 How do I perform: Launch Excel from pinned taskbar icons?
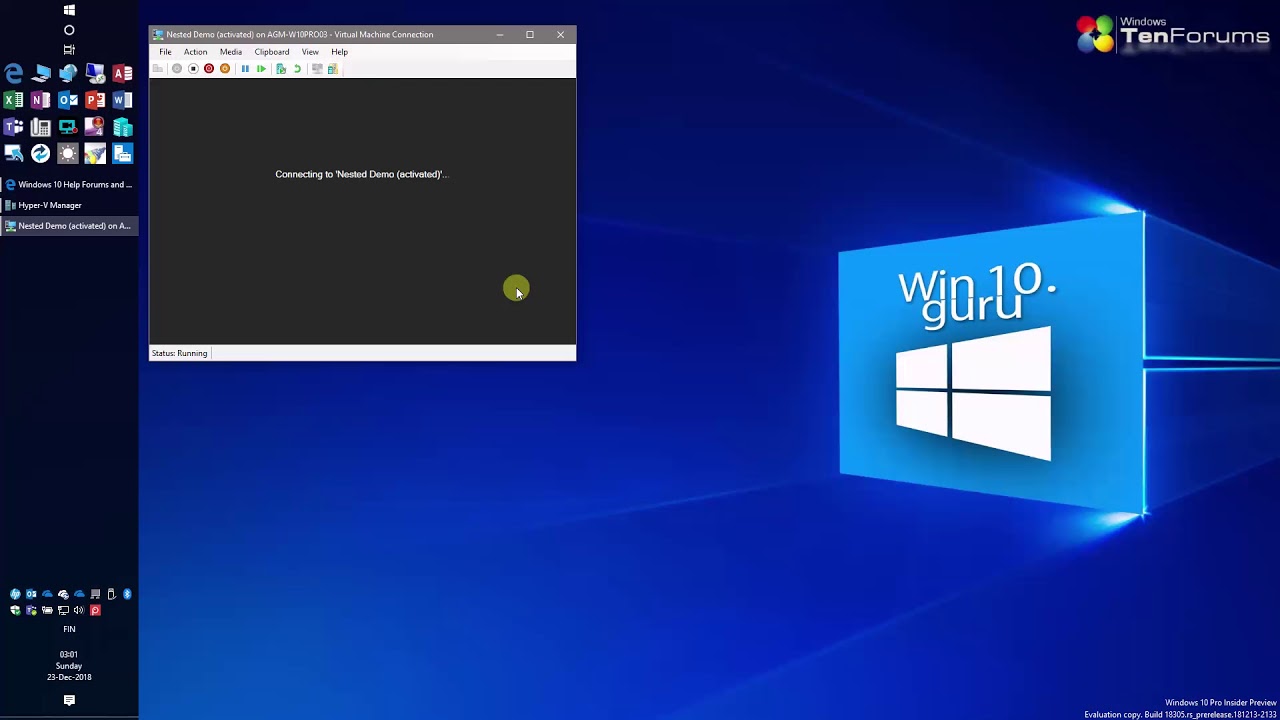13,100
